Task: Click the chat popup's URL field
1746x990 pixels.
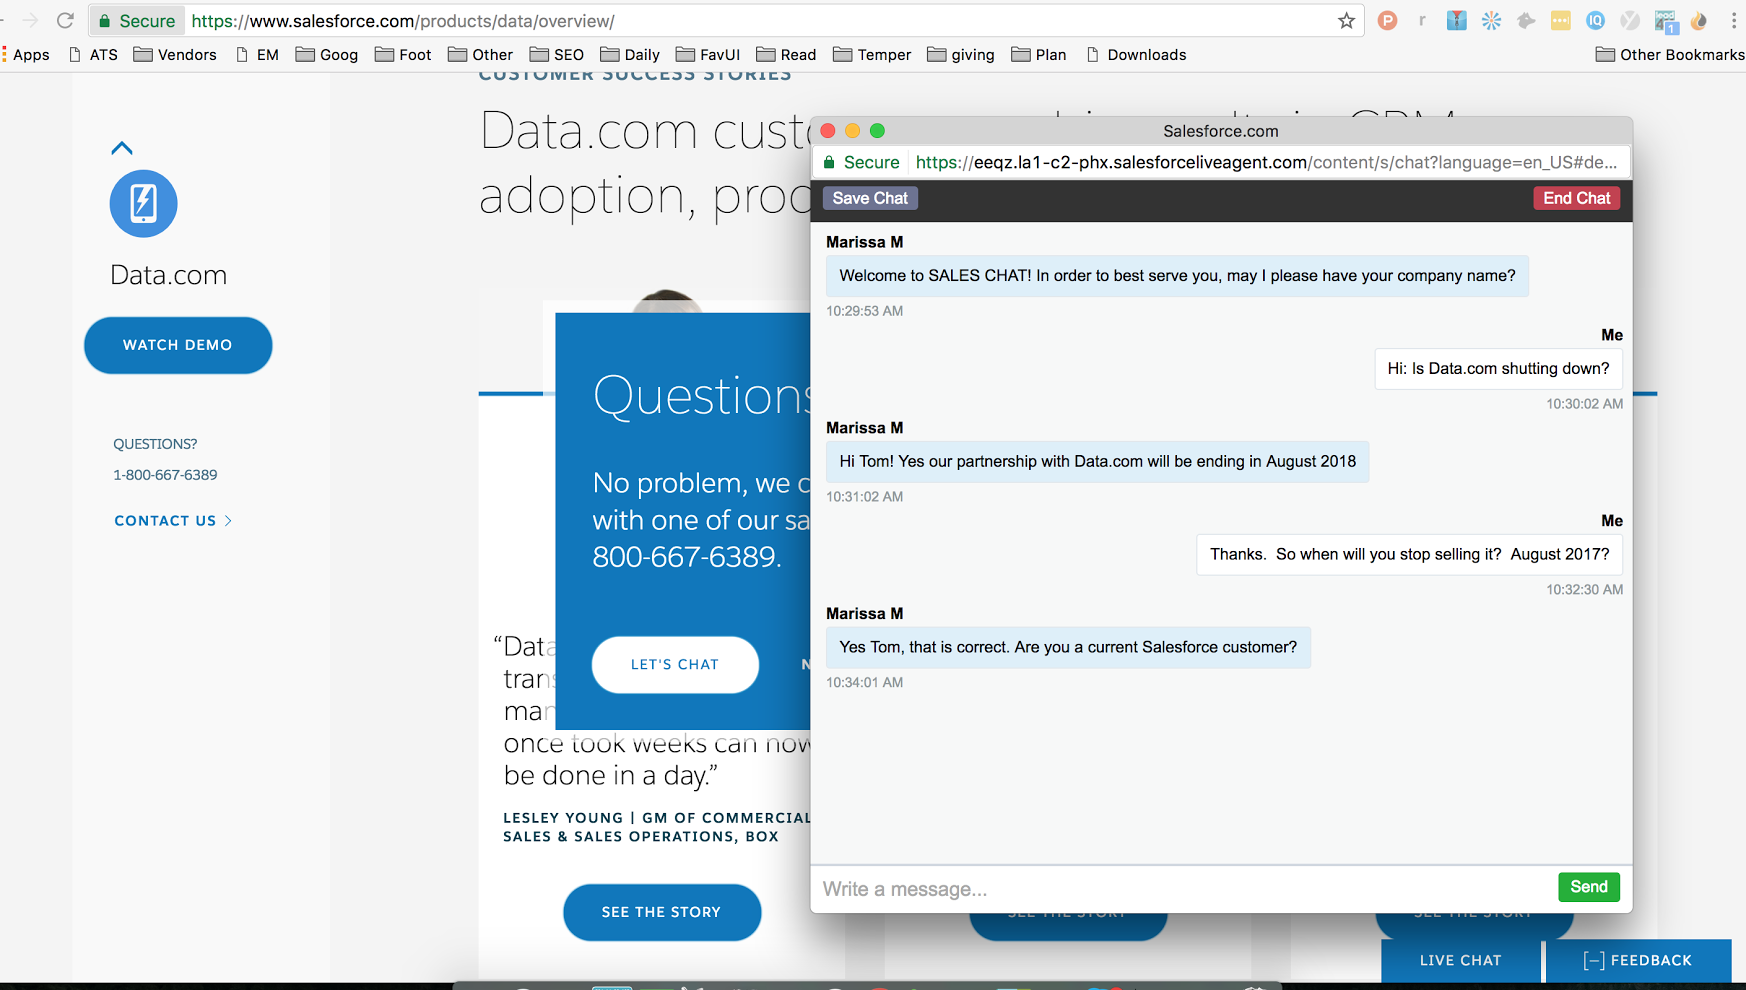Action: click(x=1266, y=162)
